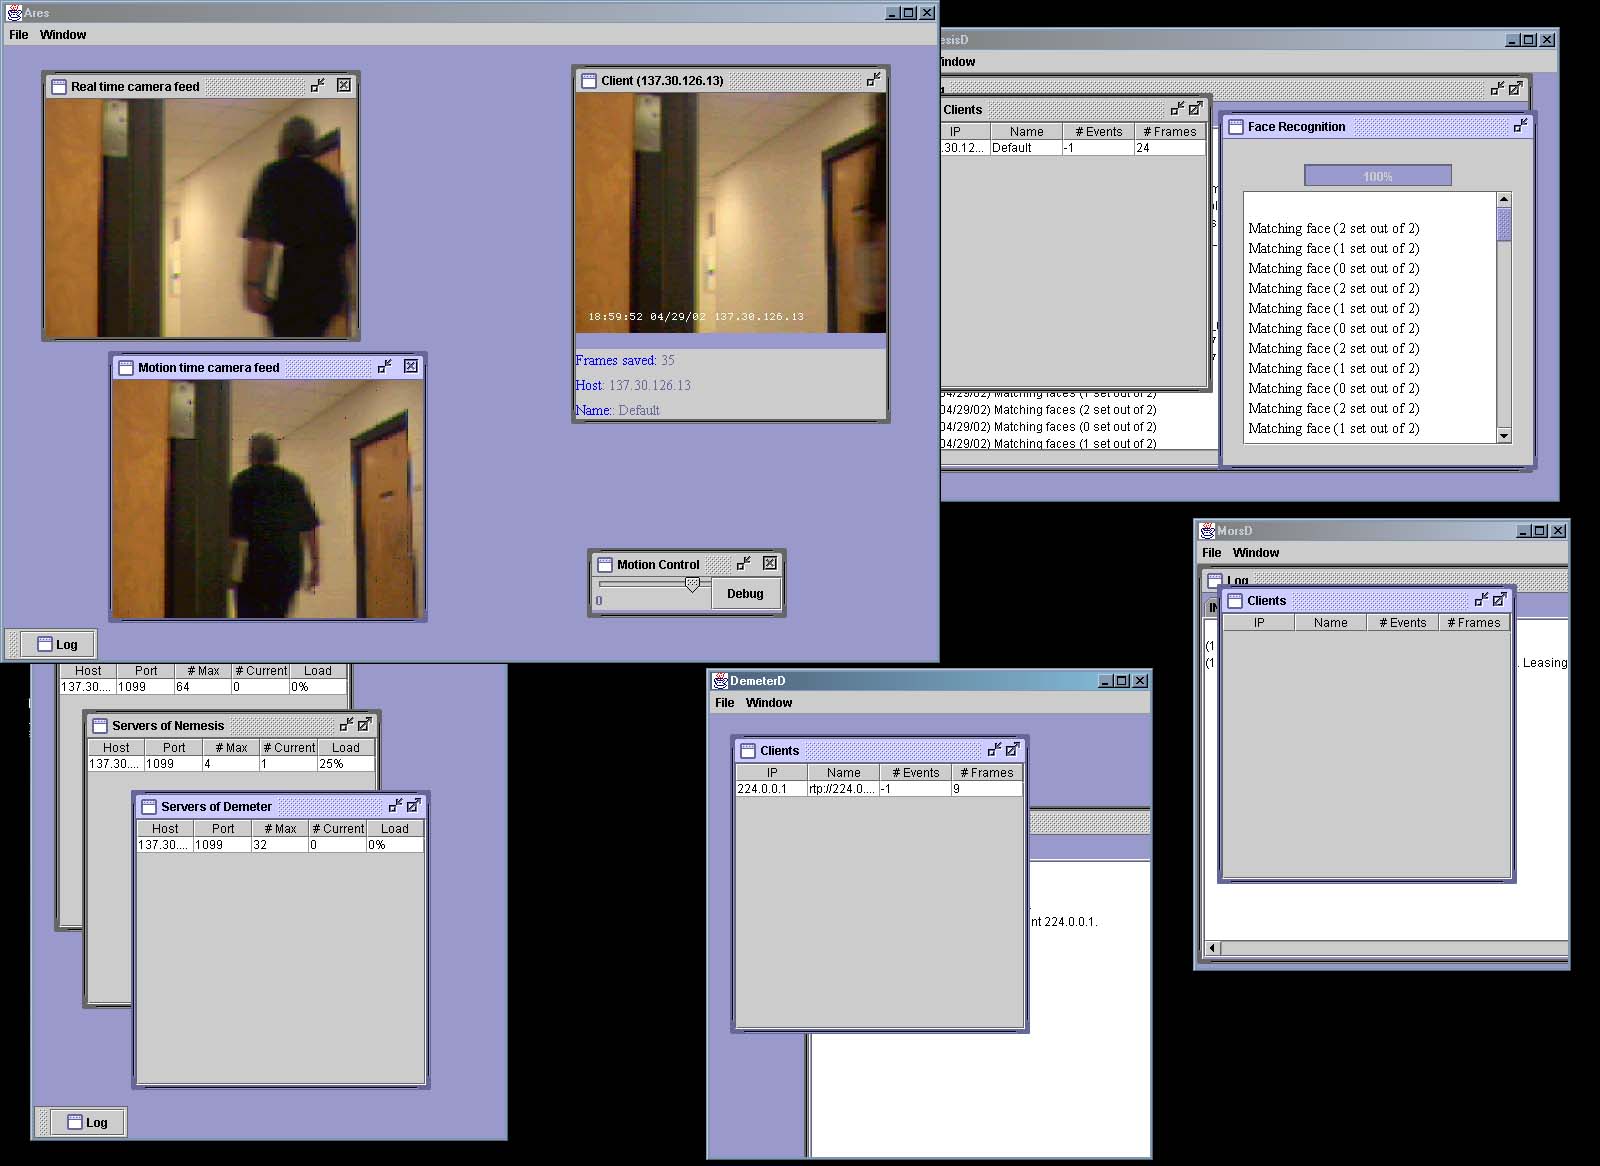Click the scroll up arrow in Face Recognition list
Screen dimensions: 1600x1166
[1504, 200]
